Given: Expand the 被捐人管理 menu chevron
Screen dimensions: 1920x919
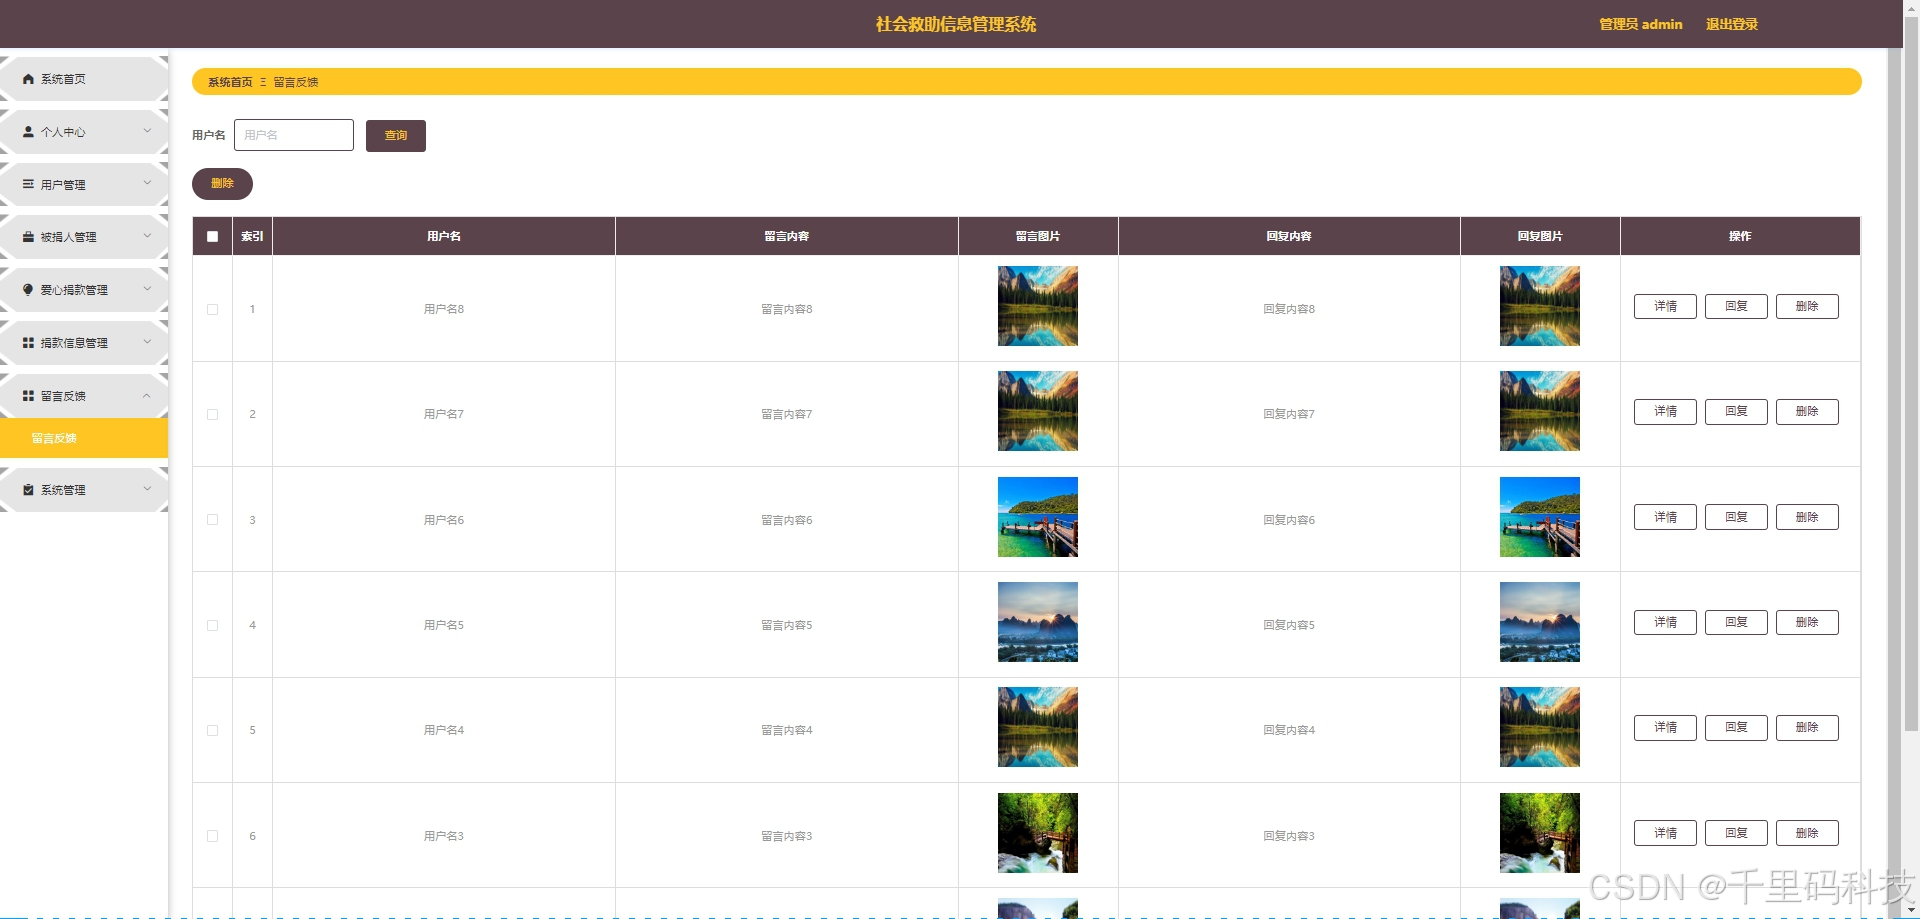Looking at the screenshot, I should point(147,236).
